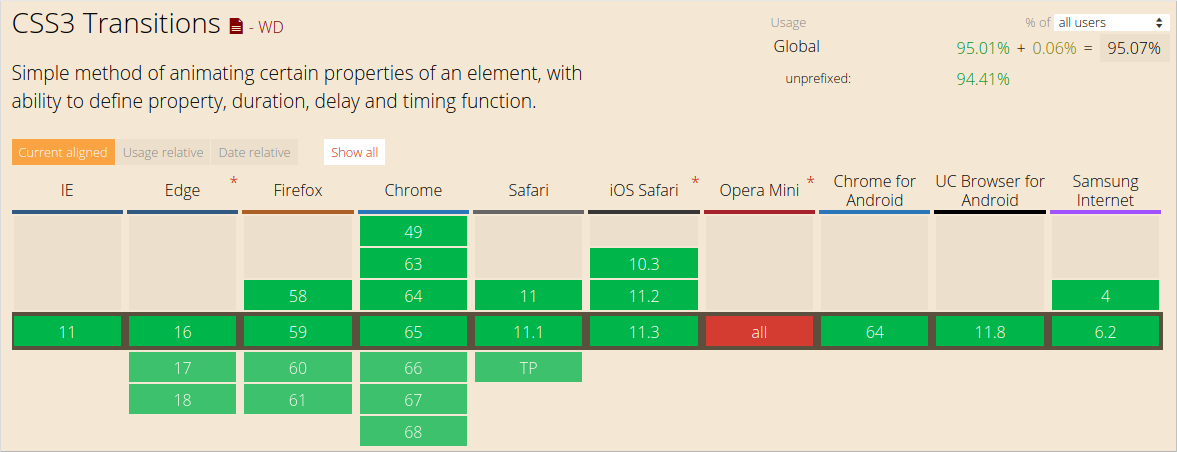The height and width of the screenshot is (452, 1177).
Task: Open the WD specification status link
Action: click(270, 27)
